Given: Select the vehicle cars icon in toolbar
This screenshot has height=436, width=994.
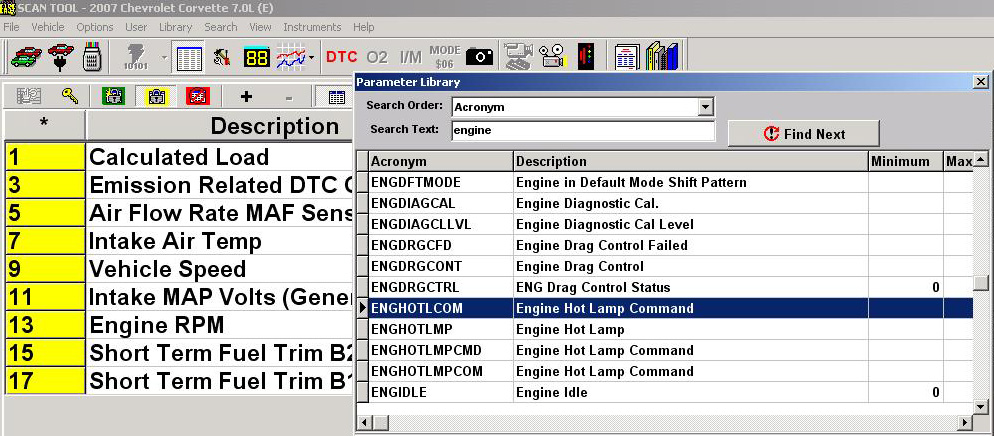Looking at the screenshot, I should pos(24,58).
